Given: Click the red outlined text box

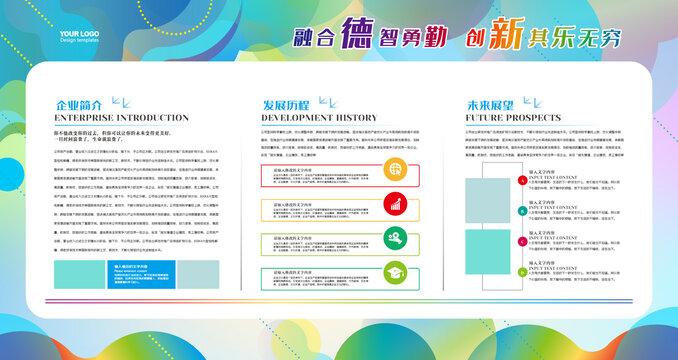Looking at the screenshot, I should click(x=340, y=175).
